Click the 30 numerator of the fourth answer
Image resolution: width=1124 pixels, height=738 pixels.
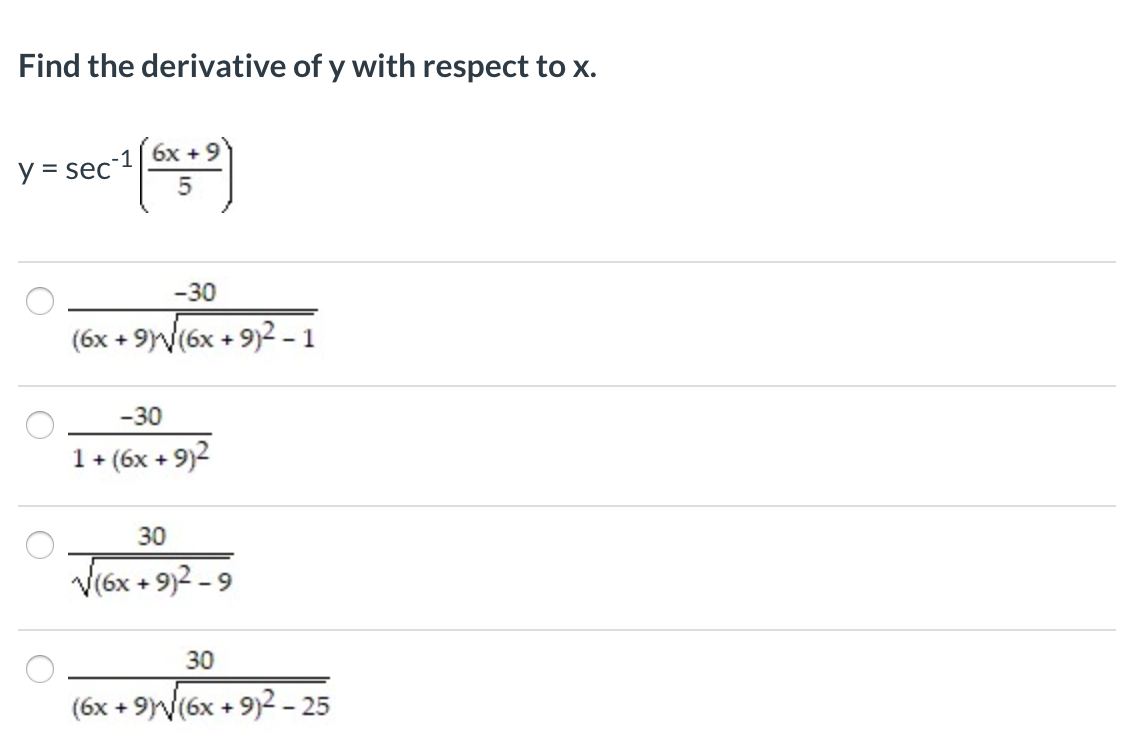tap(202, 659)
